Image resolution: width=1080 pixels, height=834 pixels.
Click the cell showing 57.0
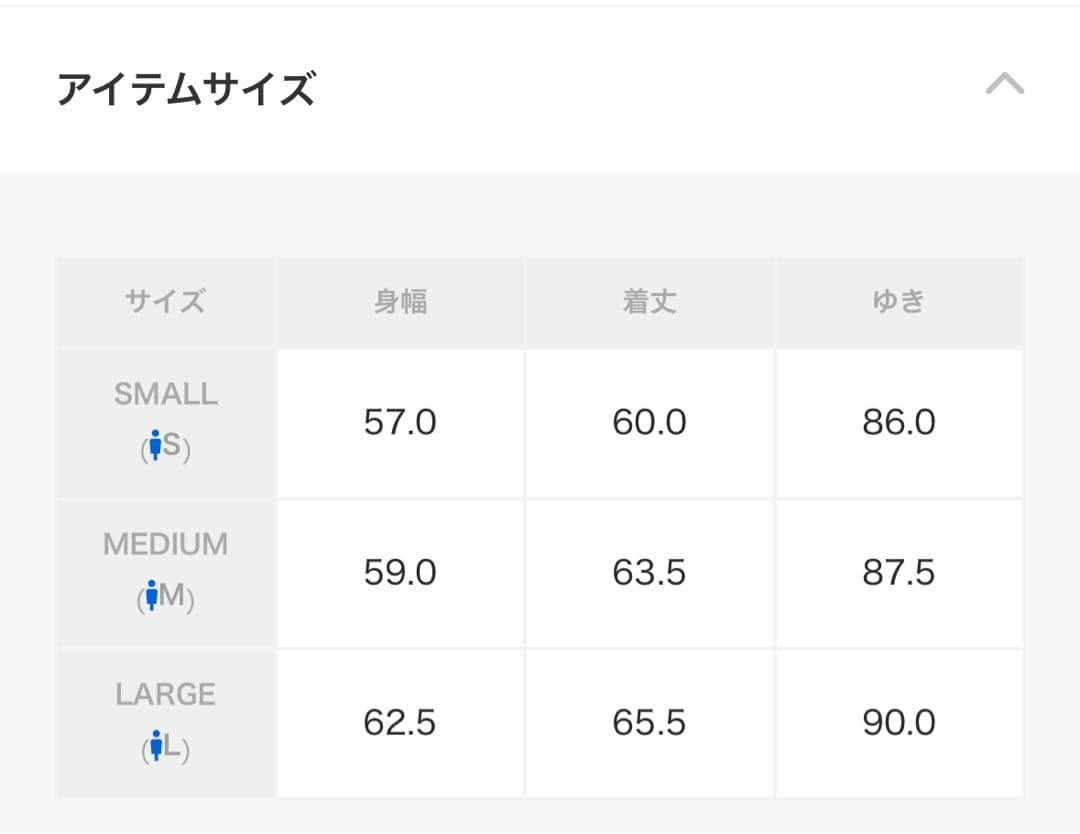(x=400, y=422)
